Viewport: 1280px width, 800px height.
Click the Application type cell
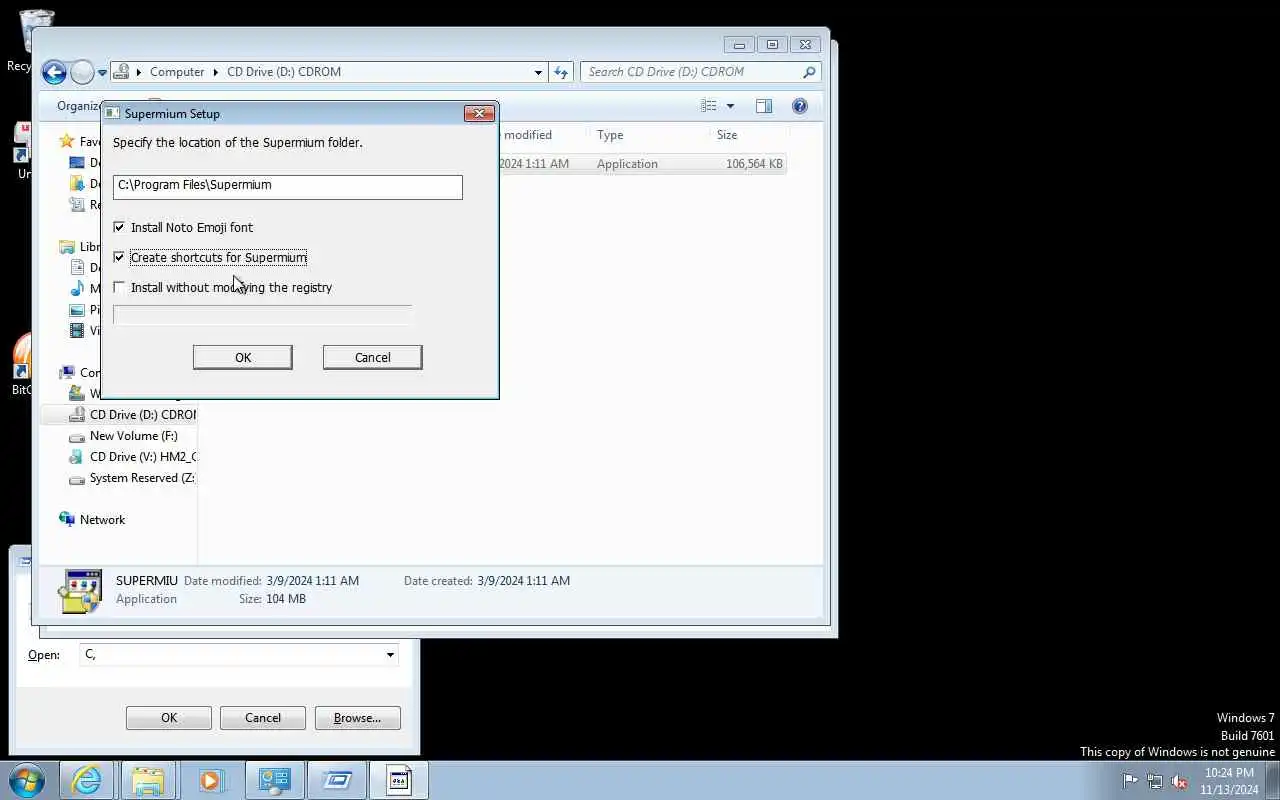627,164
